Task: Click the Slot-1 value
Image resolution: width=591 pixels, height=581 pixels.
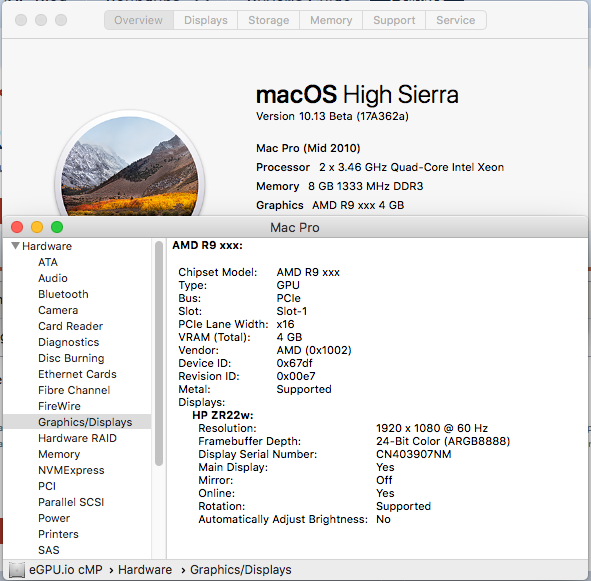Action: [x=292, y=311]
